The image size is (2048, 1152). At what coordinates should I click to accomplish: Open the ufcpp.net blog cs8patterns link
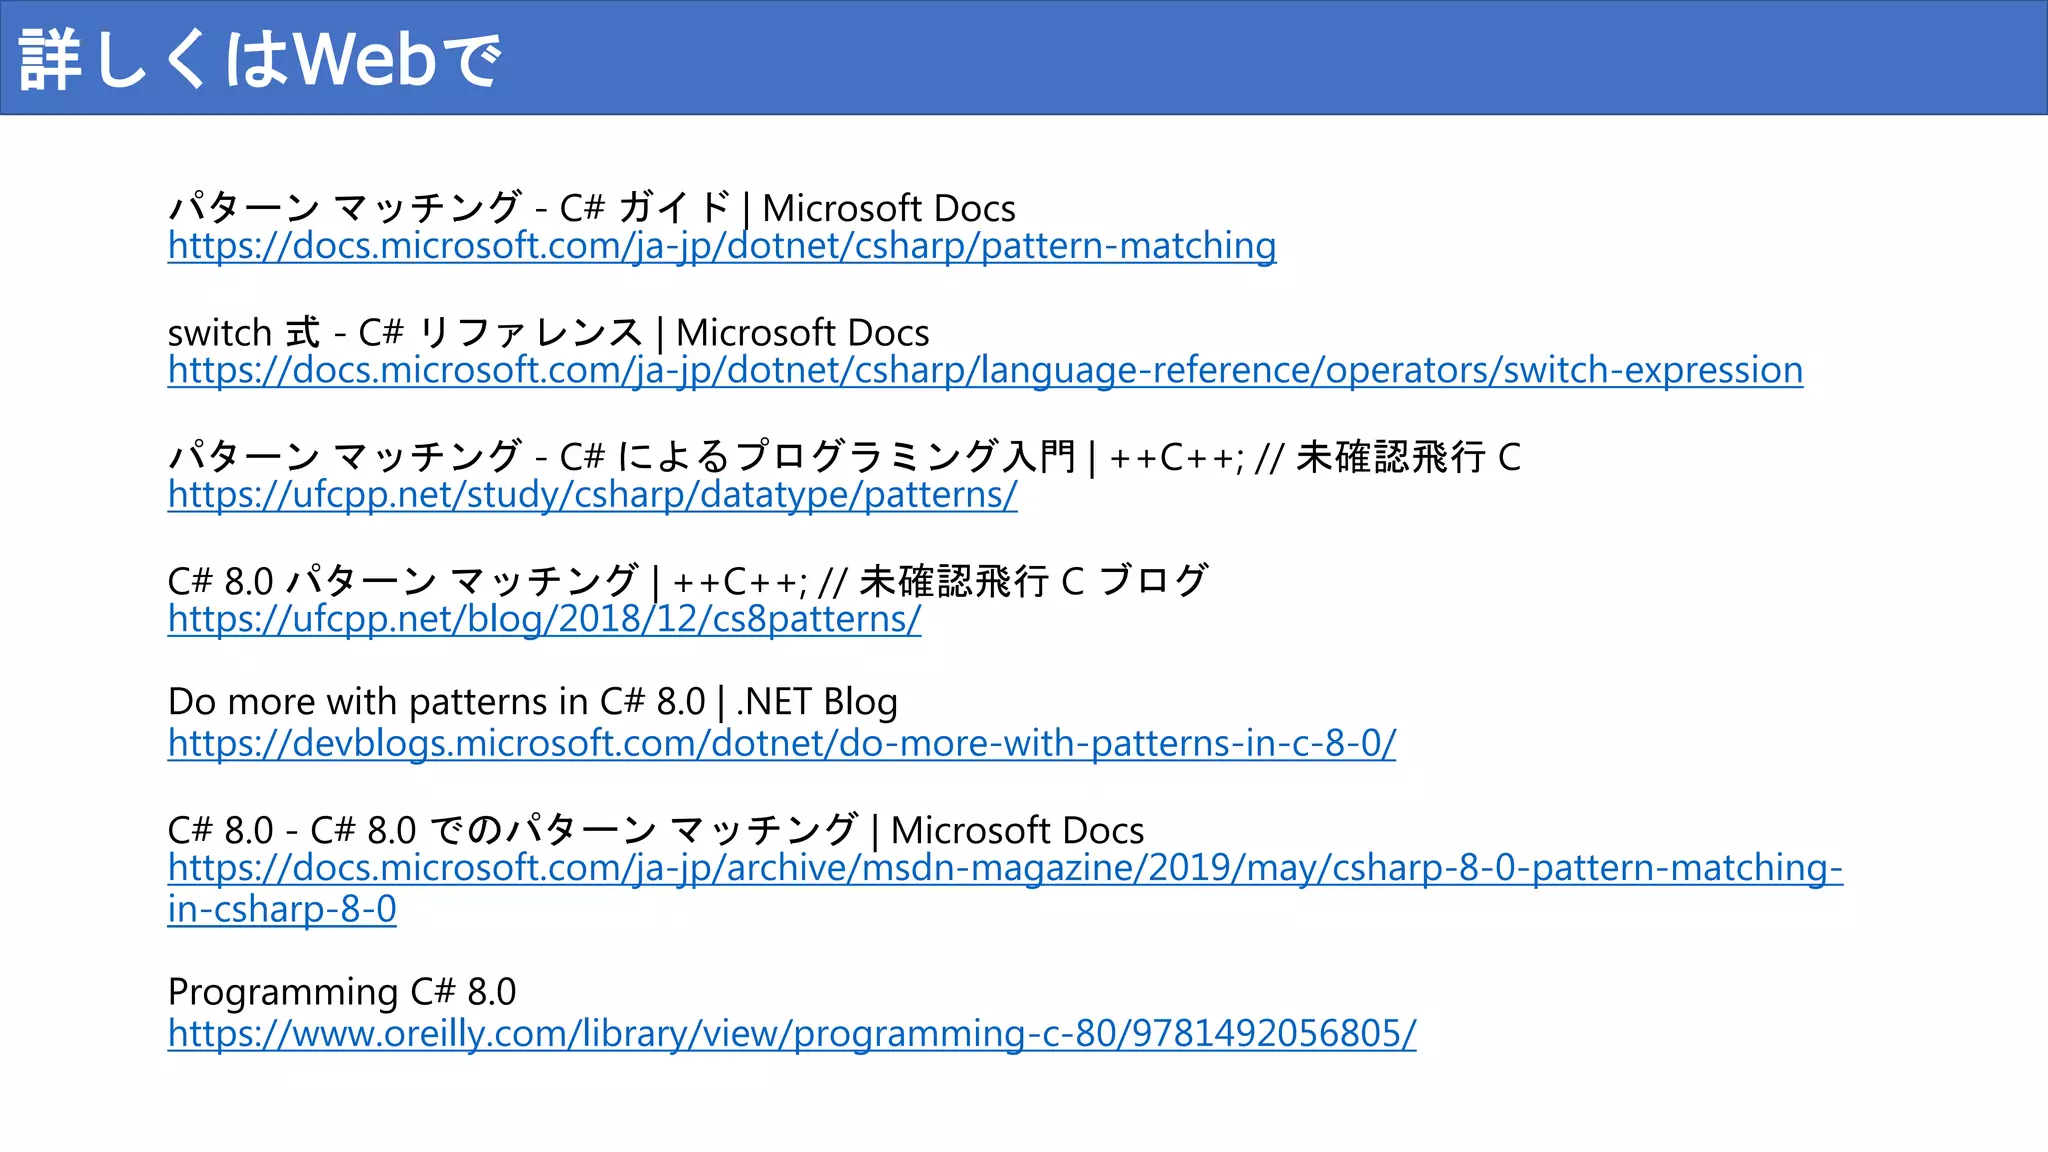click(544, 619)
